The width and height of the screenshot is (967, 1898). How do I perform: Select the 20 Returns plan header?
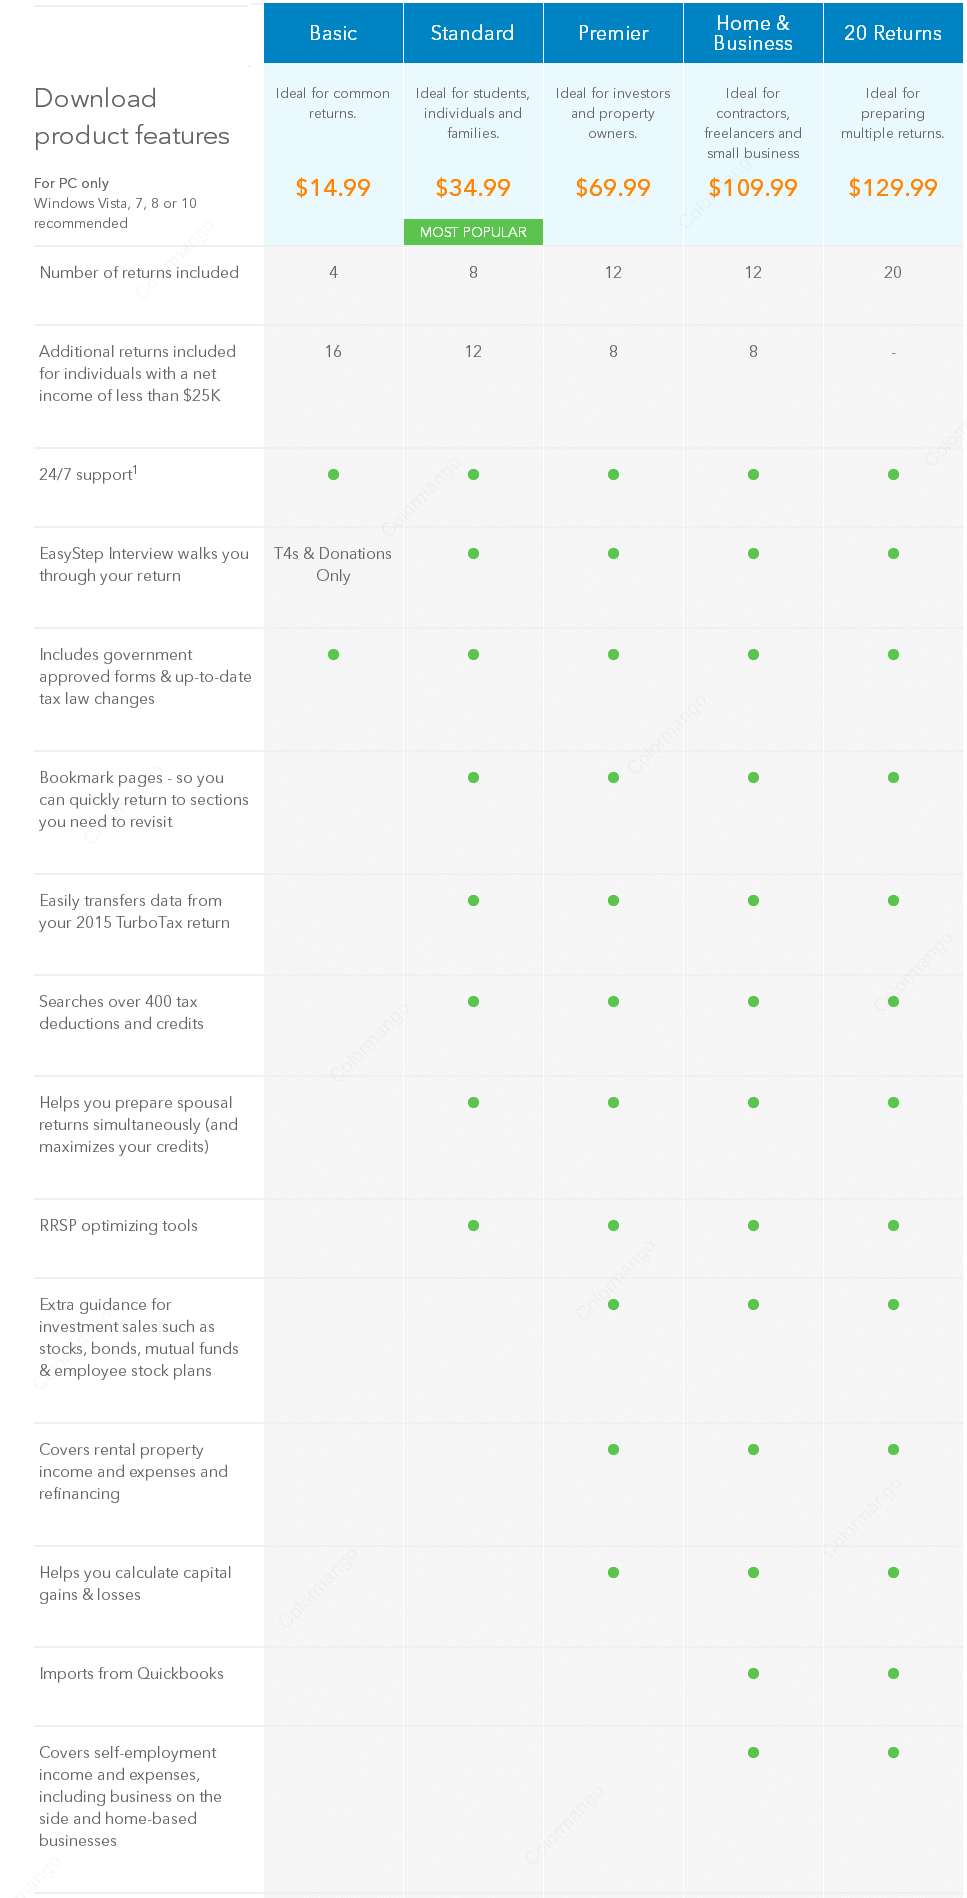893,33
